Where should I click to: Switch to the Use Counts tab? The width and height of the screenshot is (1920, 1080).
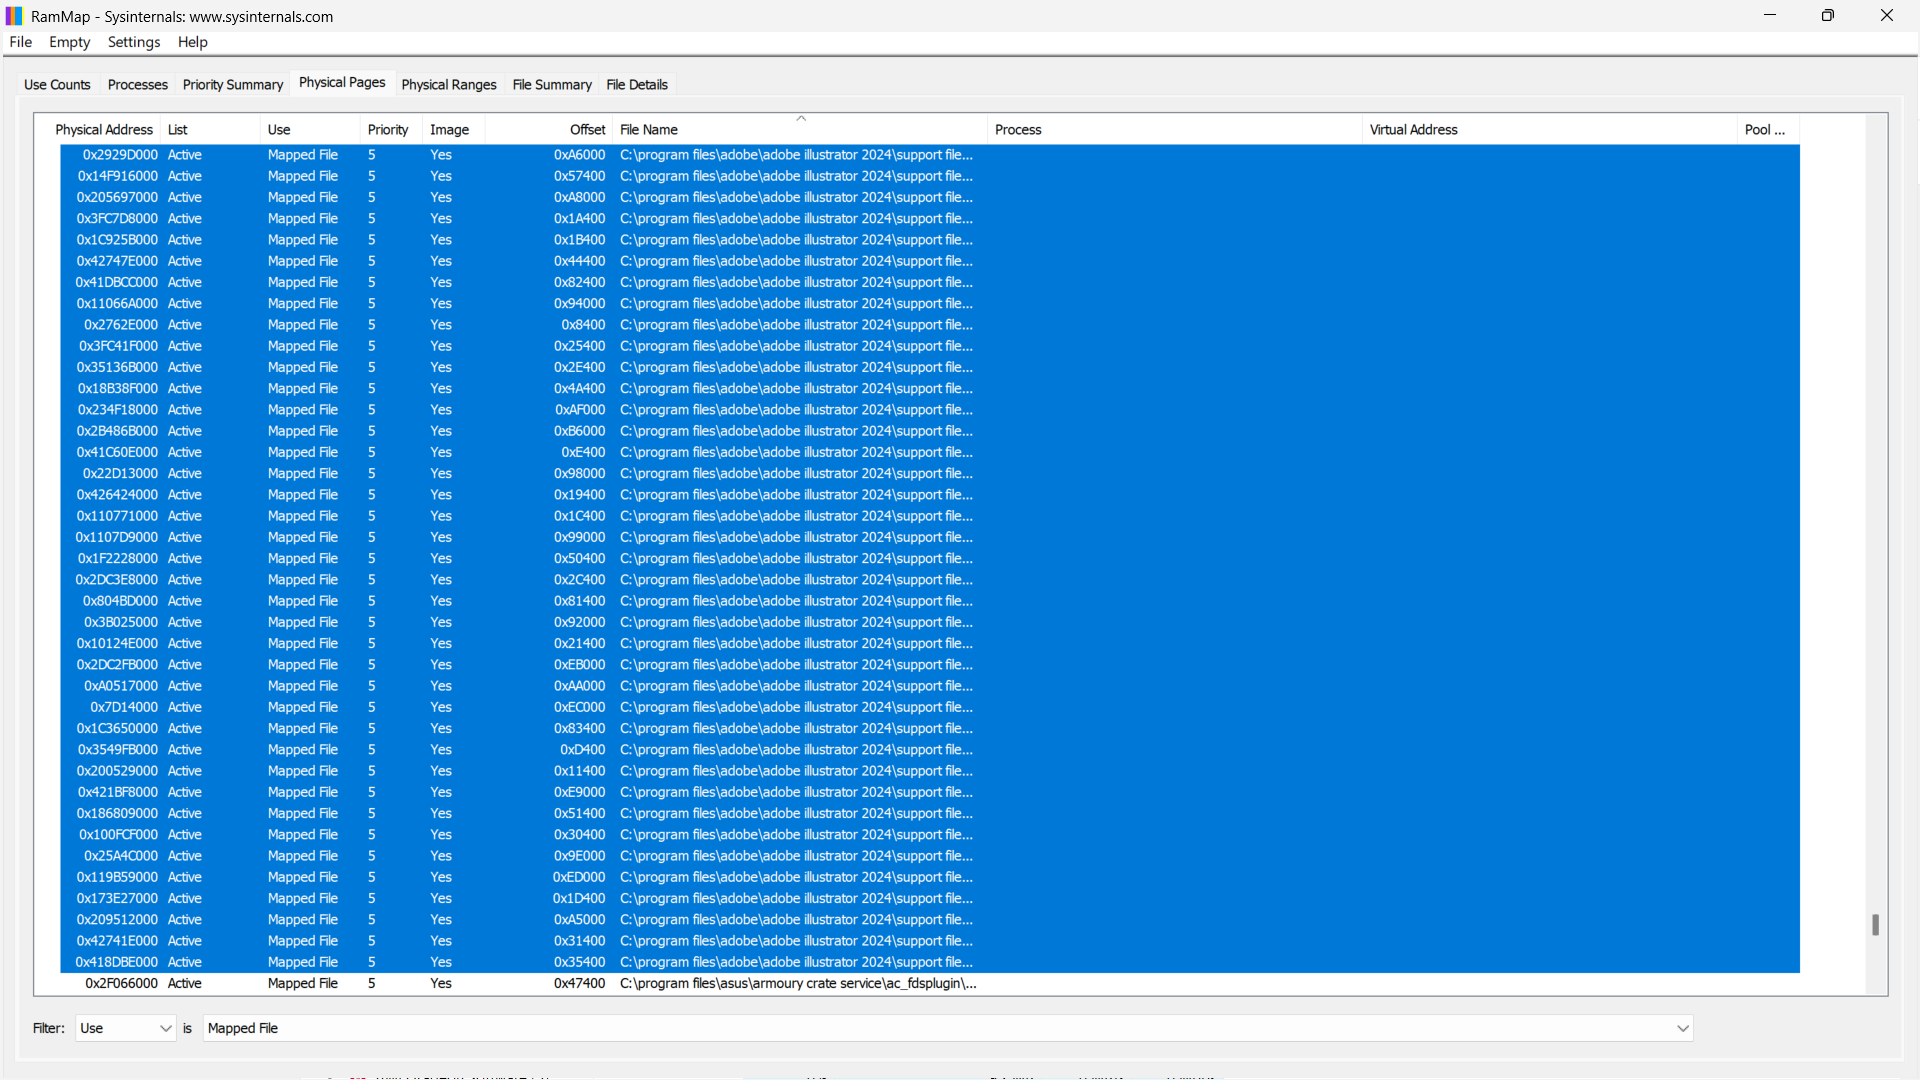point(57,85)
